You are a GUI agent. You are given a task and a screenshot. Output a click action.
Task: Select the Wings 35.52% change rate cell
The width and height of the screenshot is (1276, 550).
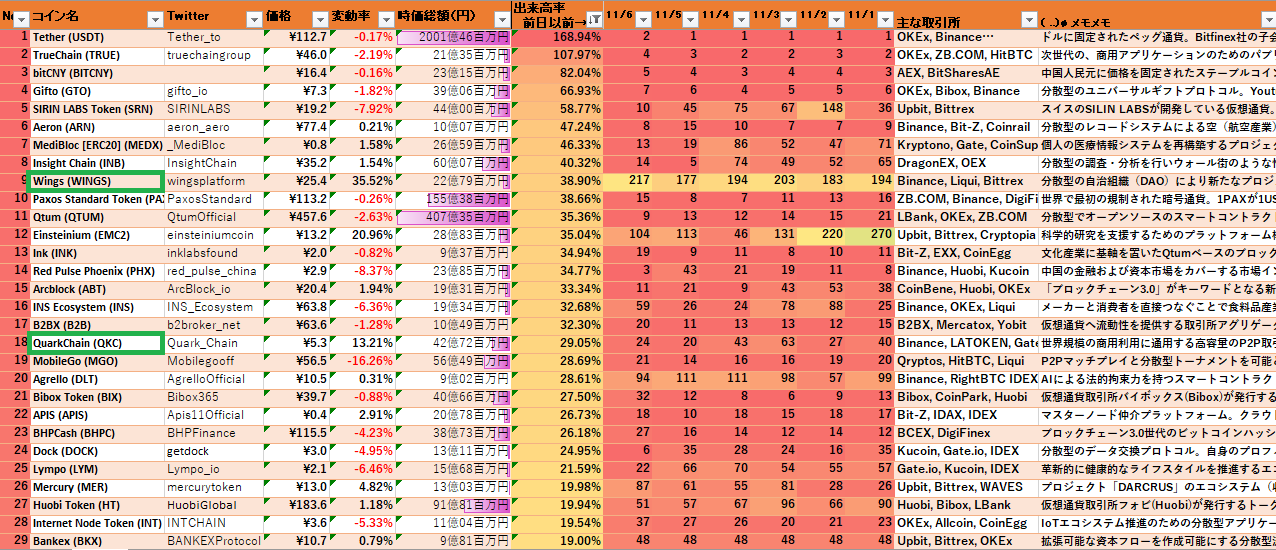362,181
